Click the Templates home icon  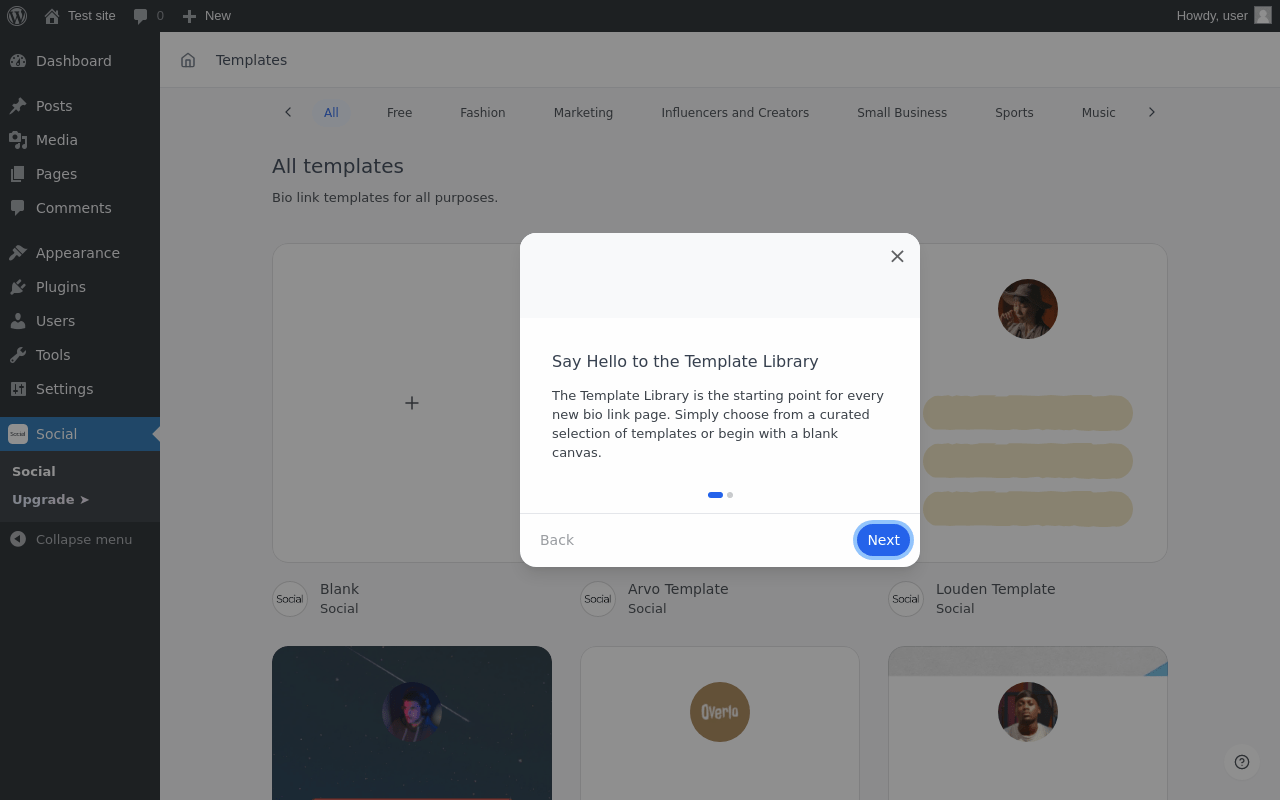(x=188, y=60)
